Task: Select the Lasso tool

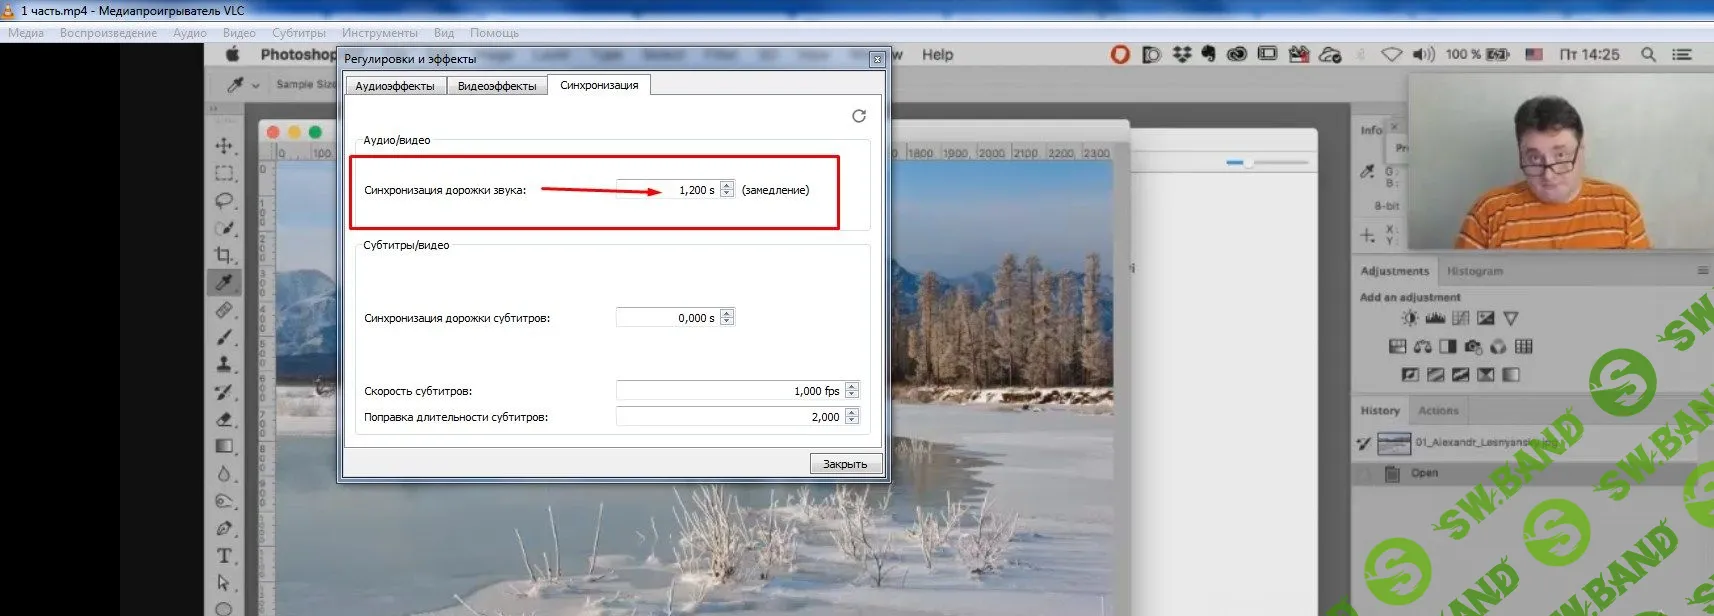Action: (224, 201)
